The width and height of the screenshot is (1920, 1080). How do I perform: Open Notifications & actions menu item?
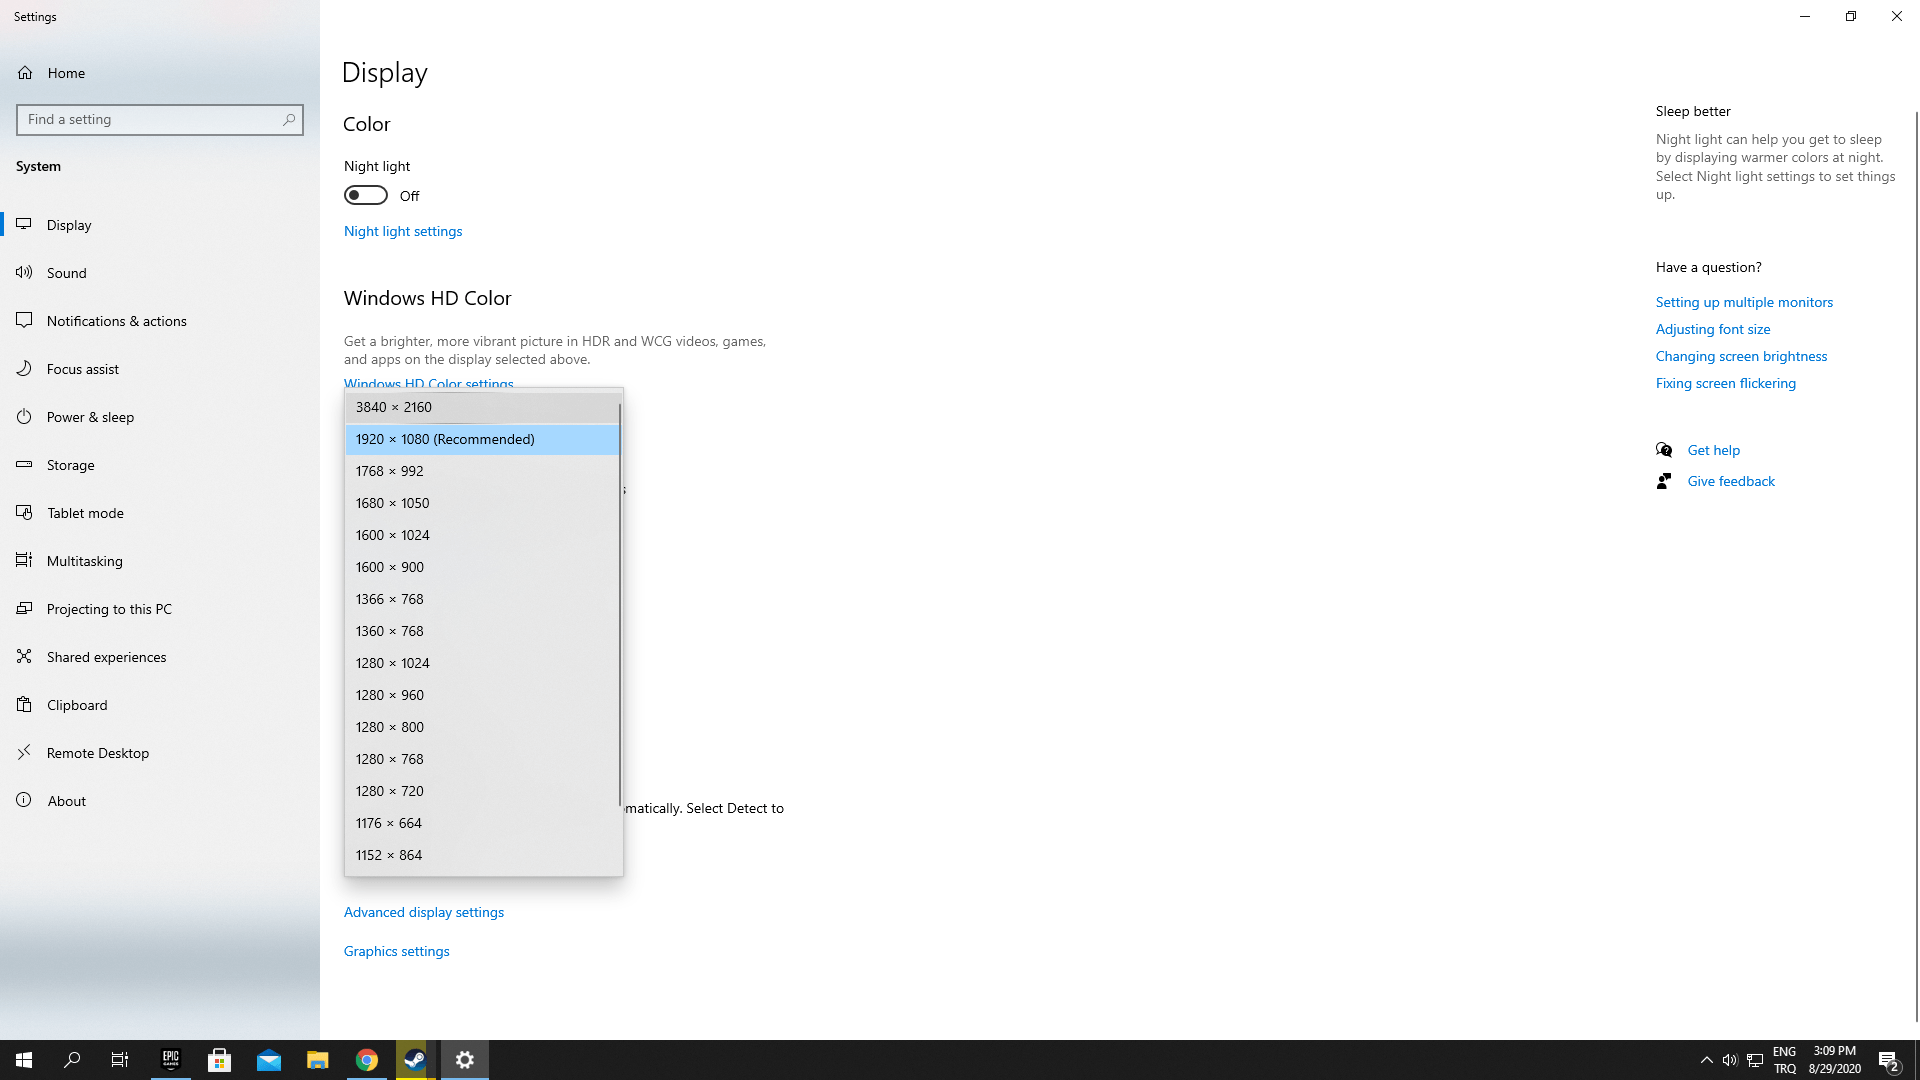click(x=116, y=321)
